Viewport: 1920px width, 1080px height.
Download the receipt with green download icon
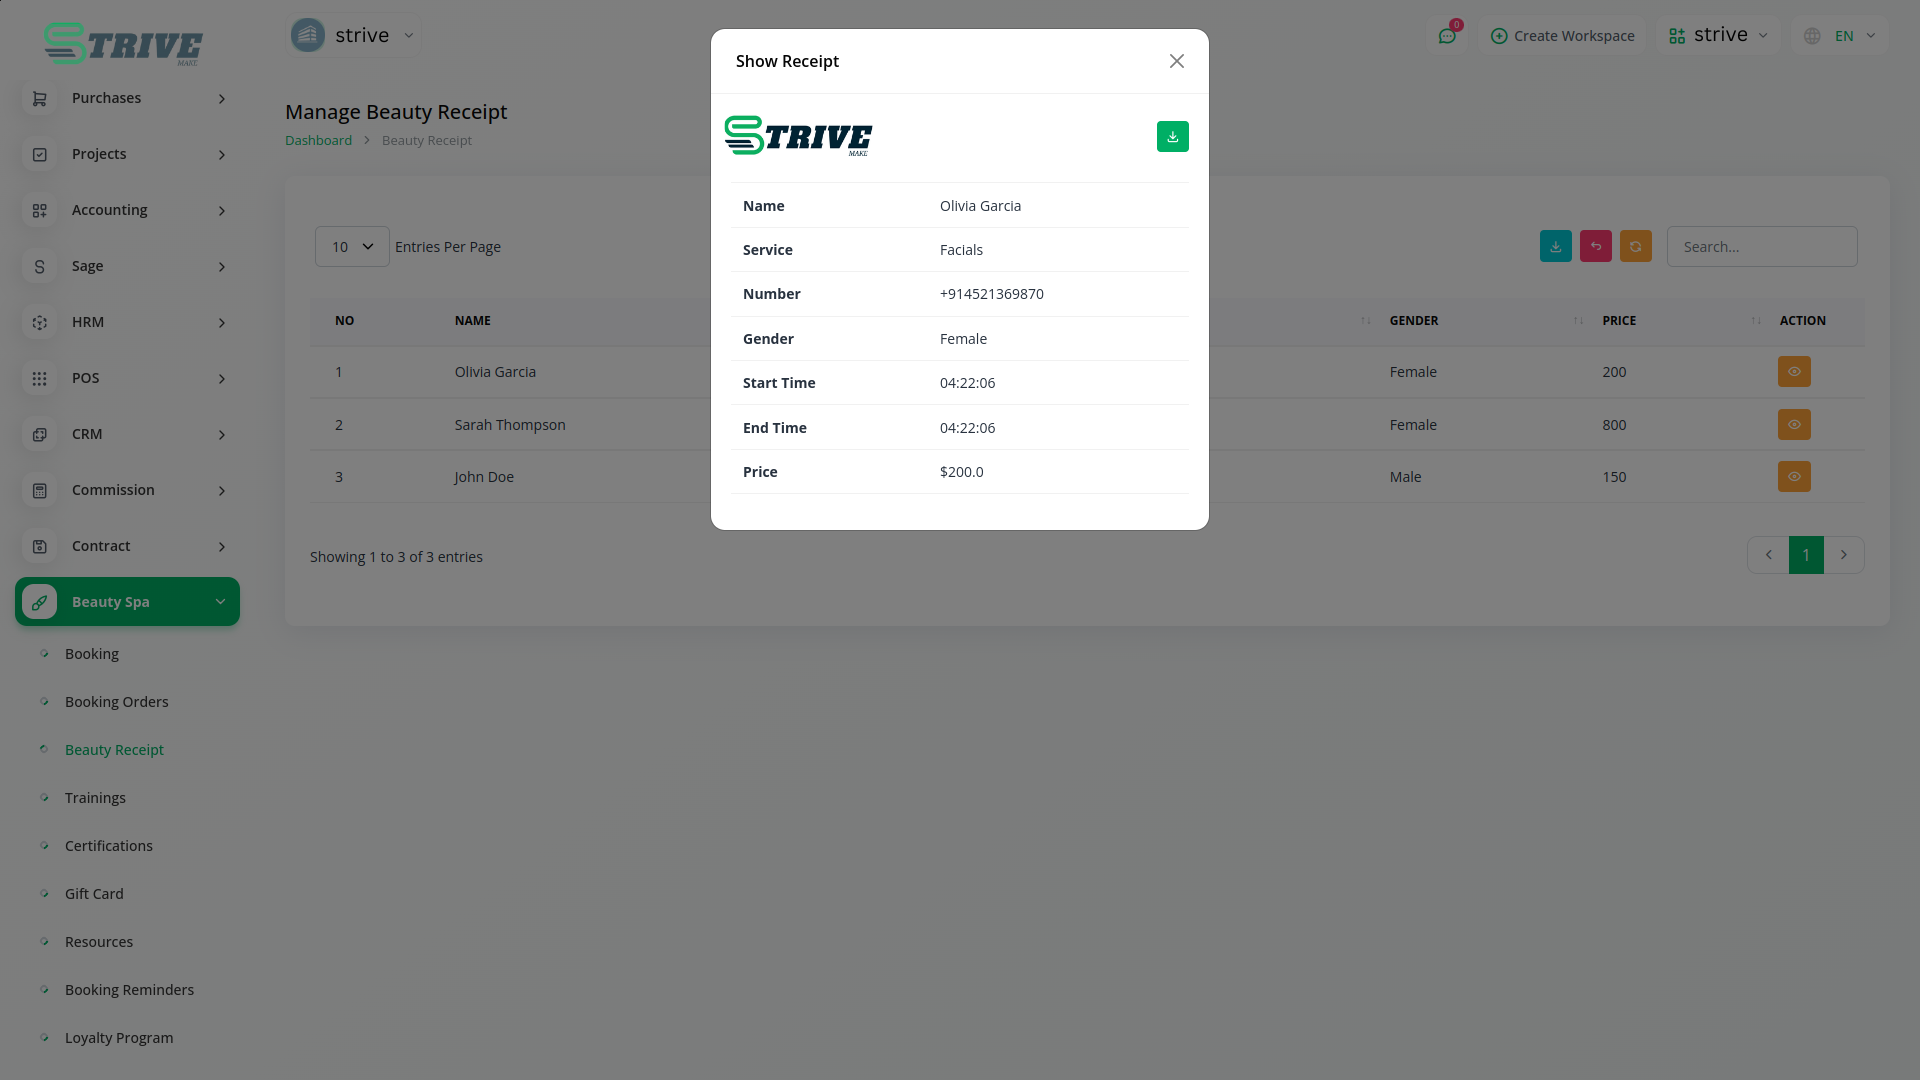coord(1172,137)
